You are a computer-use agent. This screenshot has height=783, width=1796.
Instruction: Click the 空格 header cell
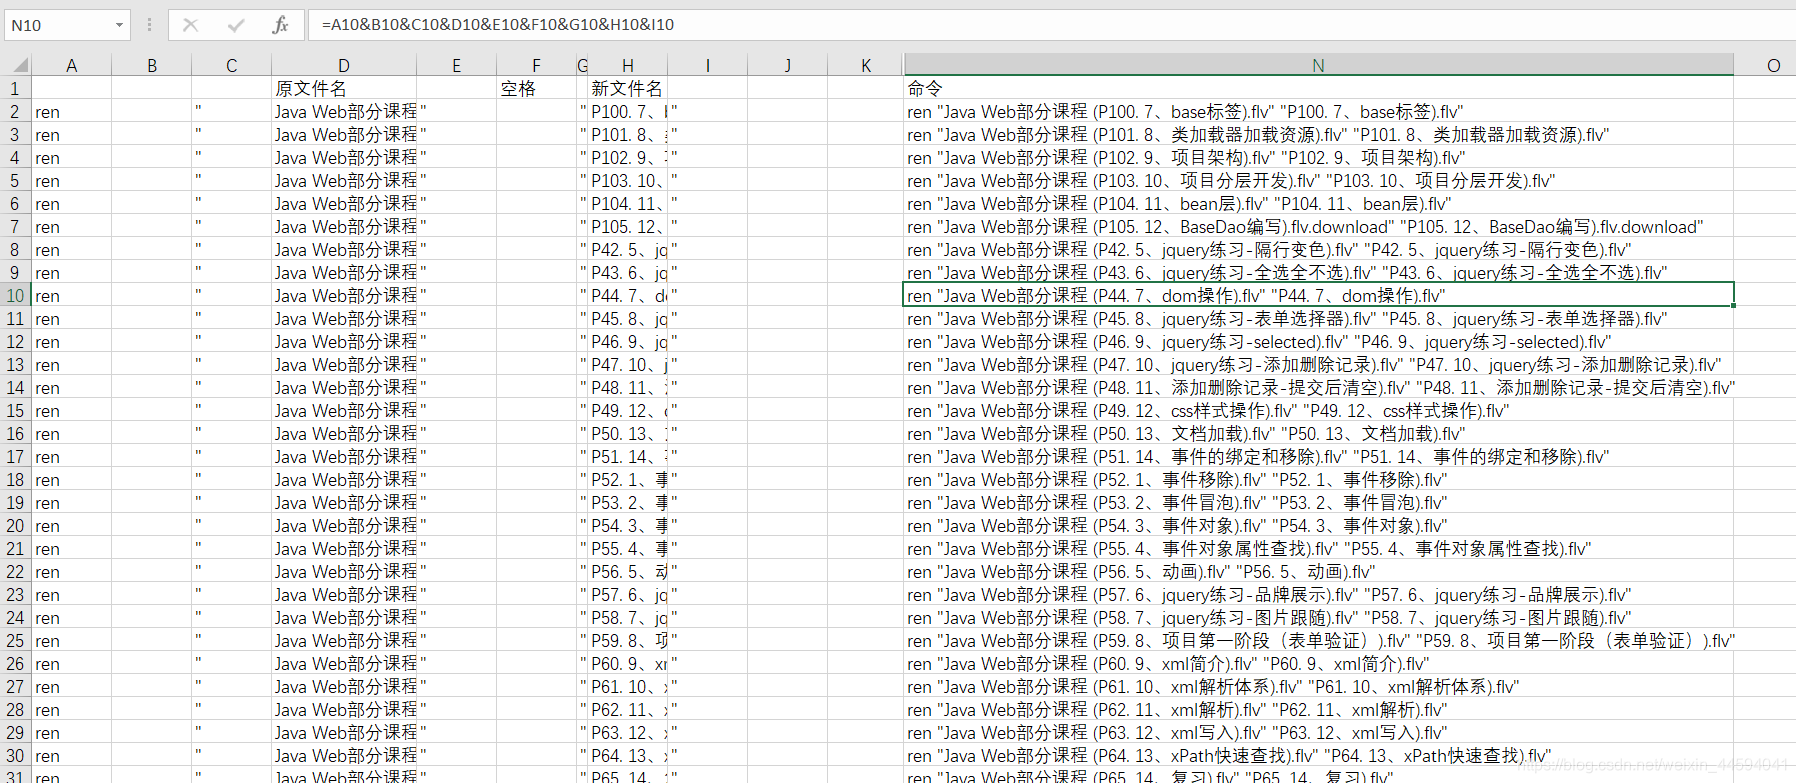click(537, 89)
